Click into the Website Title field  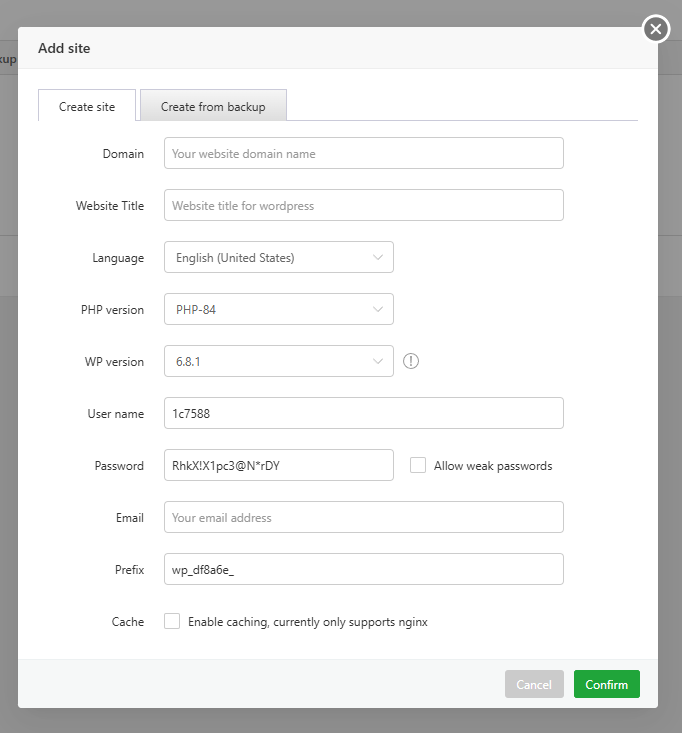coord(363,205)
